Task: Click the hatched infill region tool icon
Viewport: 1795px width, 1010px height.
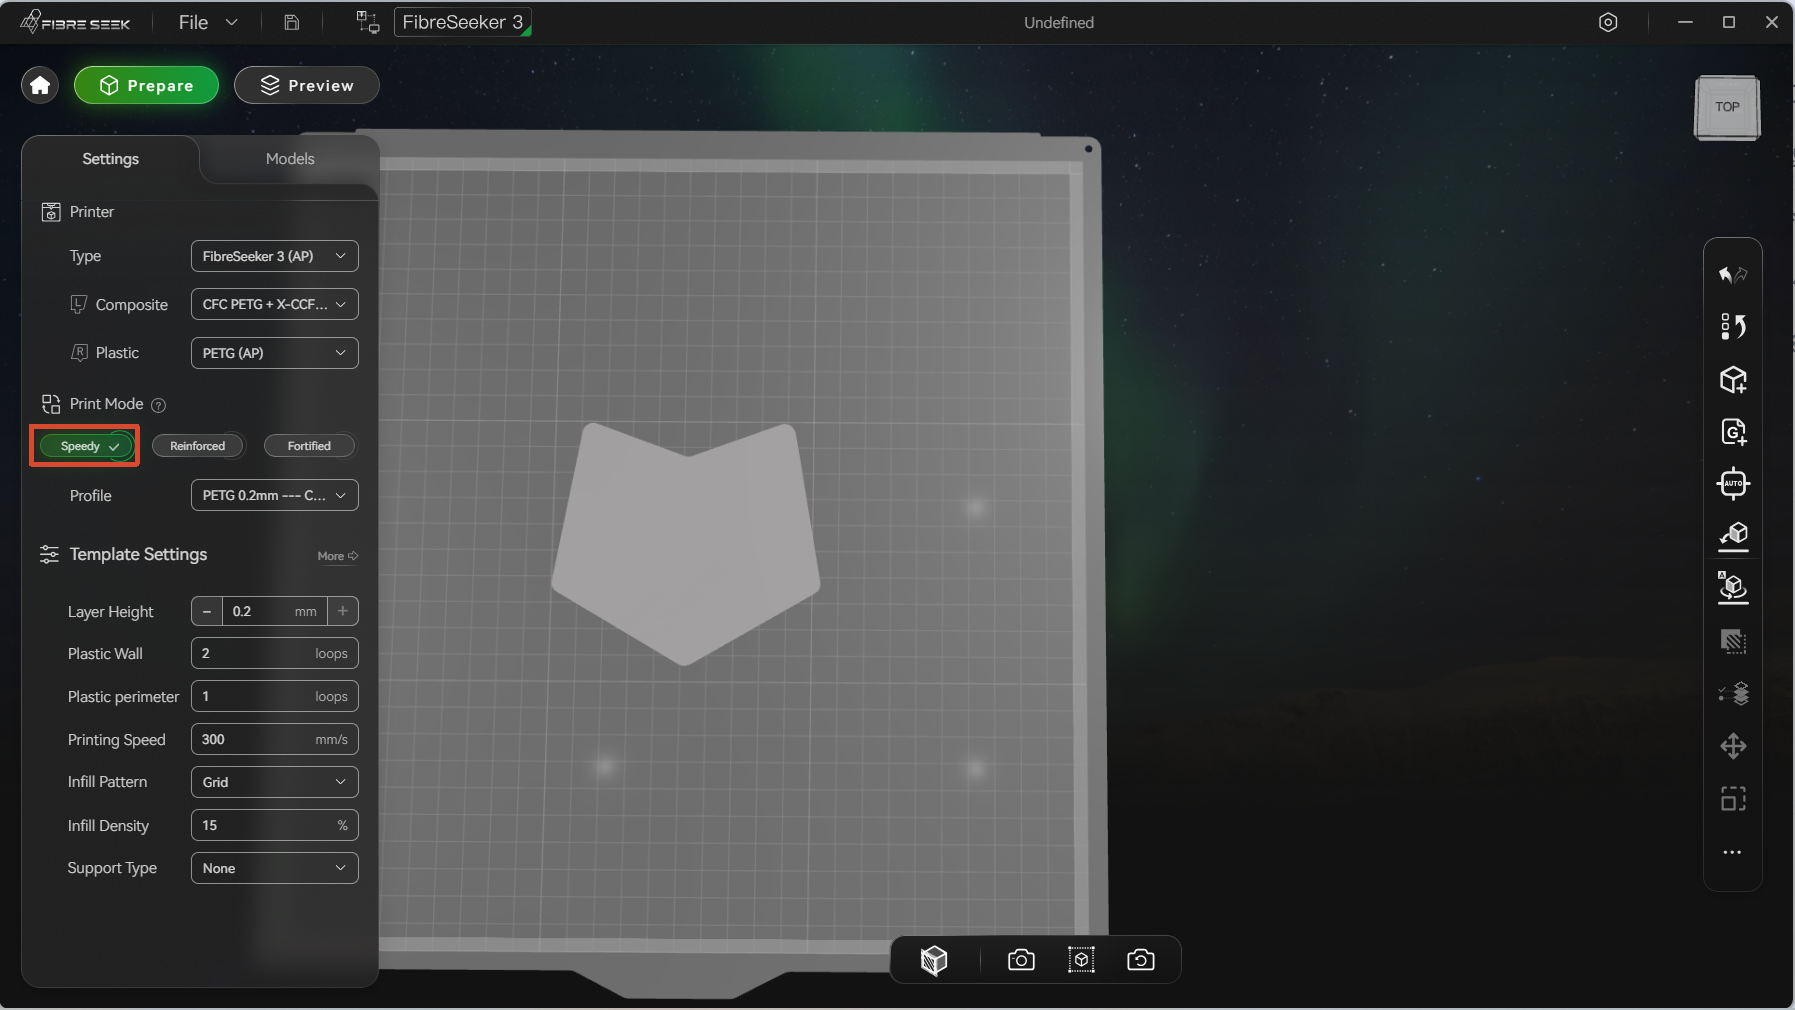Action: [1733, 641]
